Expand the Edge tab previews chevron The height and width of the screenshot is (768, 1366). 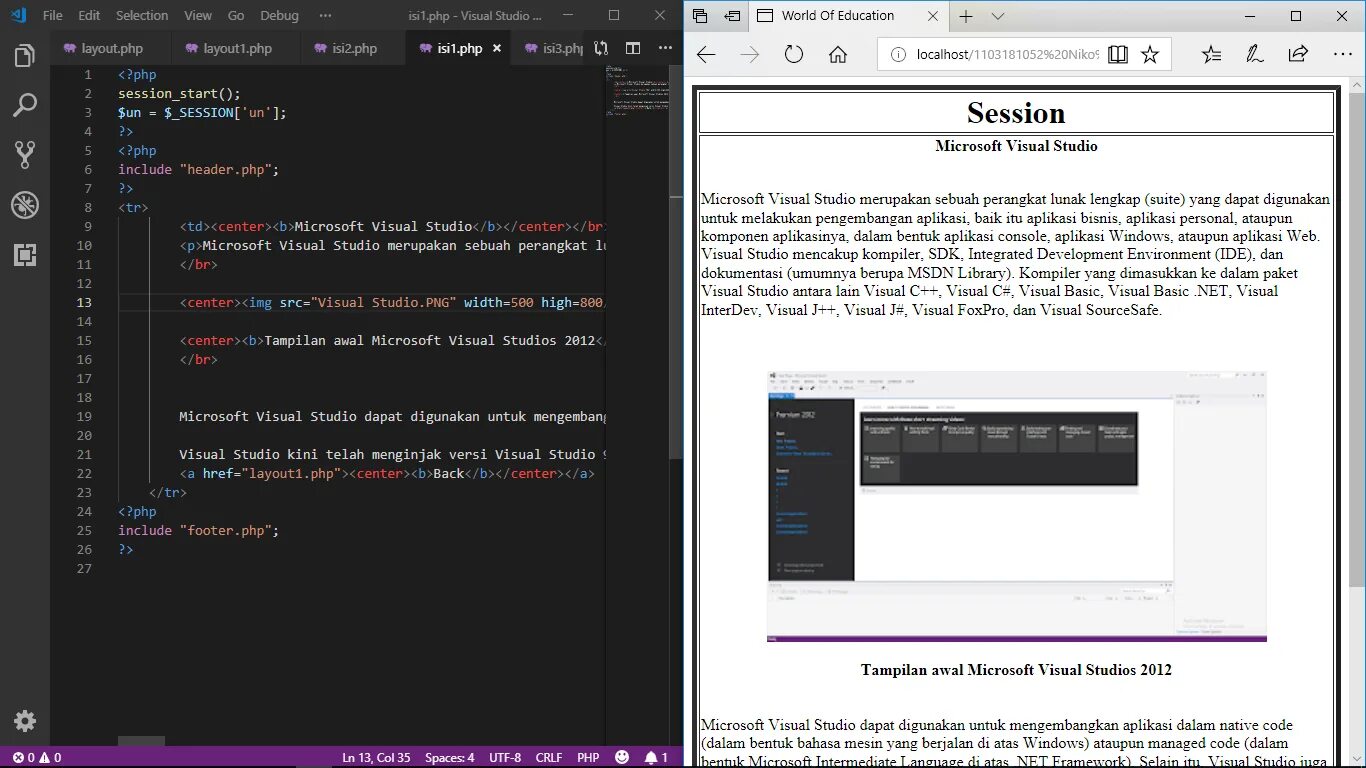click(x=998, y=16)
